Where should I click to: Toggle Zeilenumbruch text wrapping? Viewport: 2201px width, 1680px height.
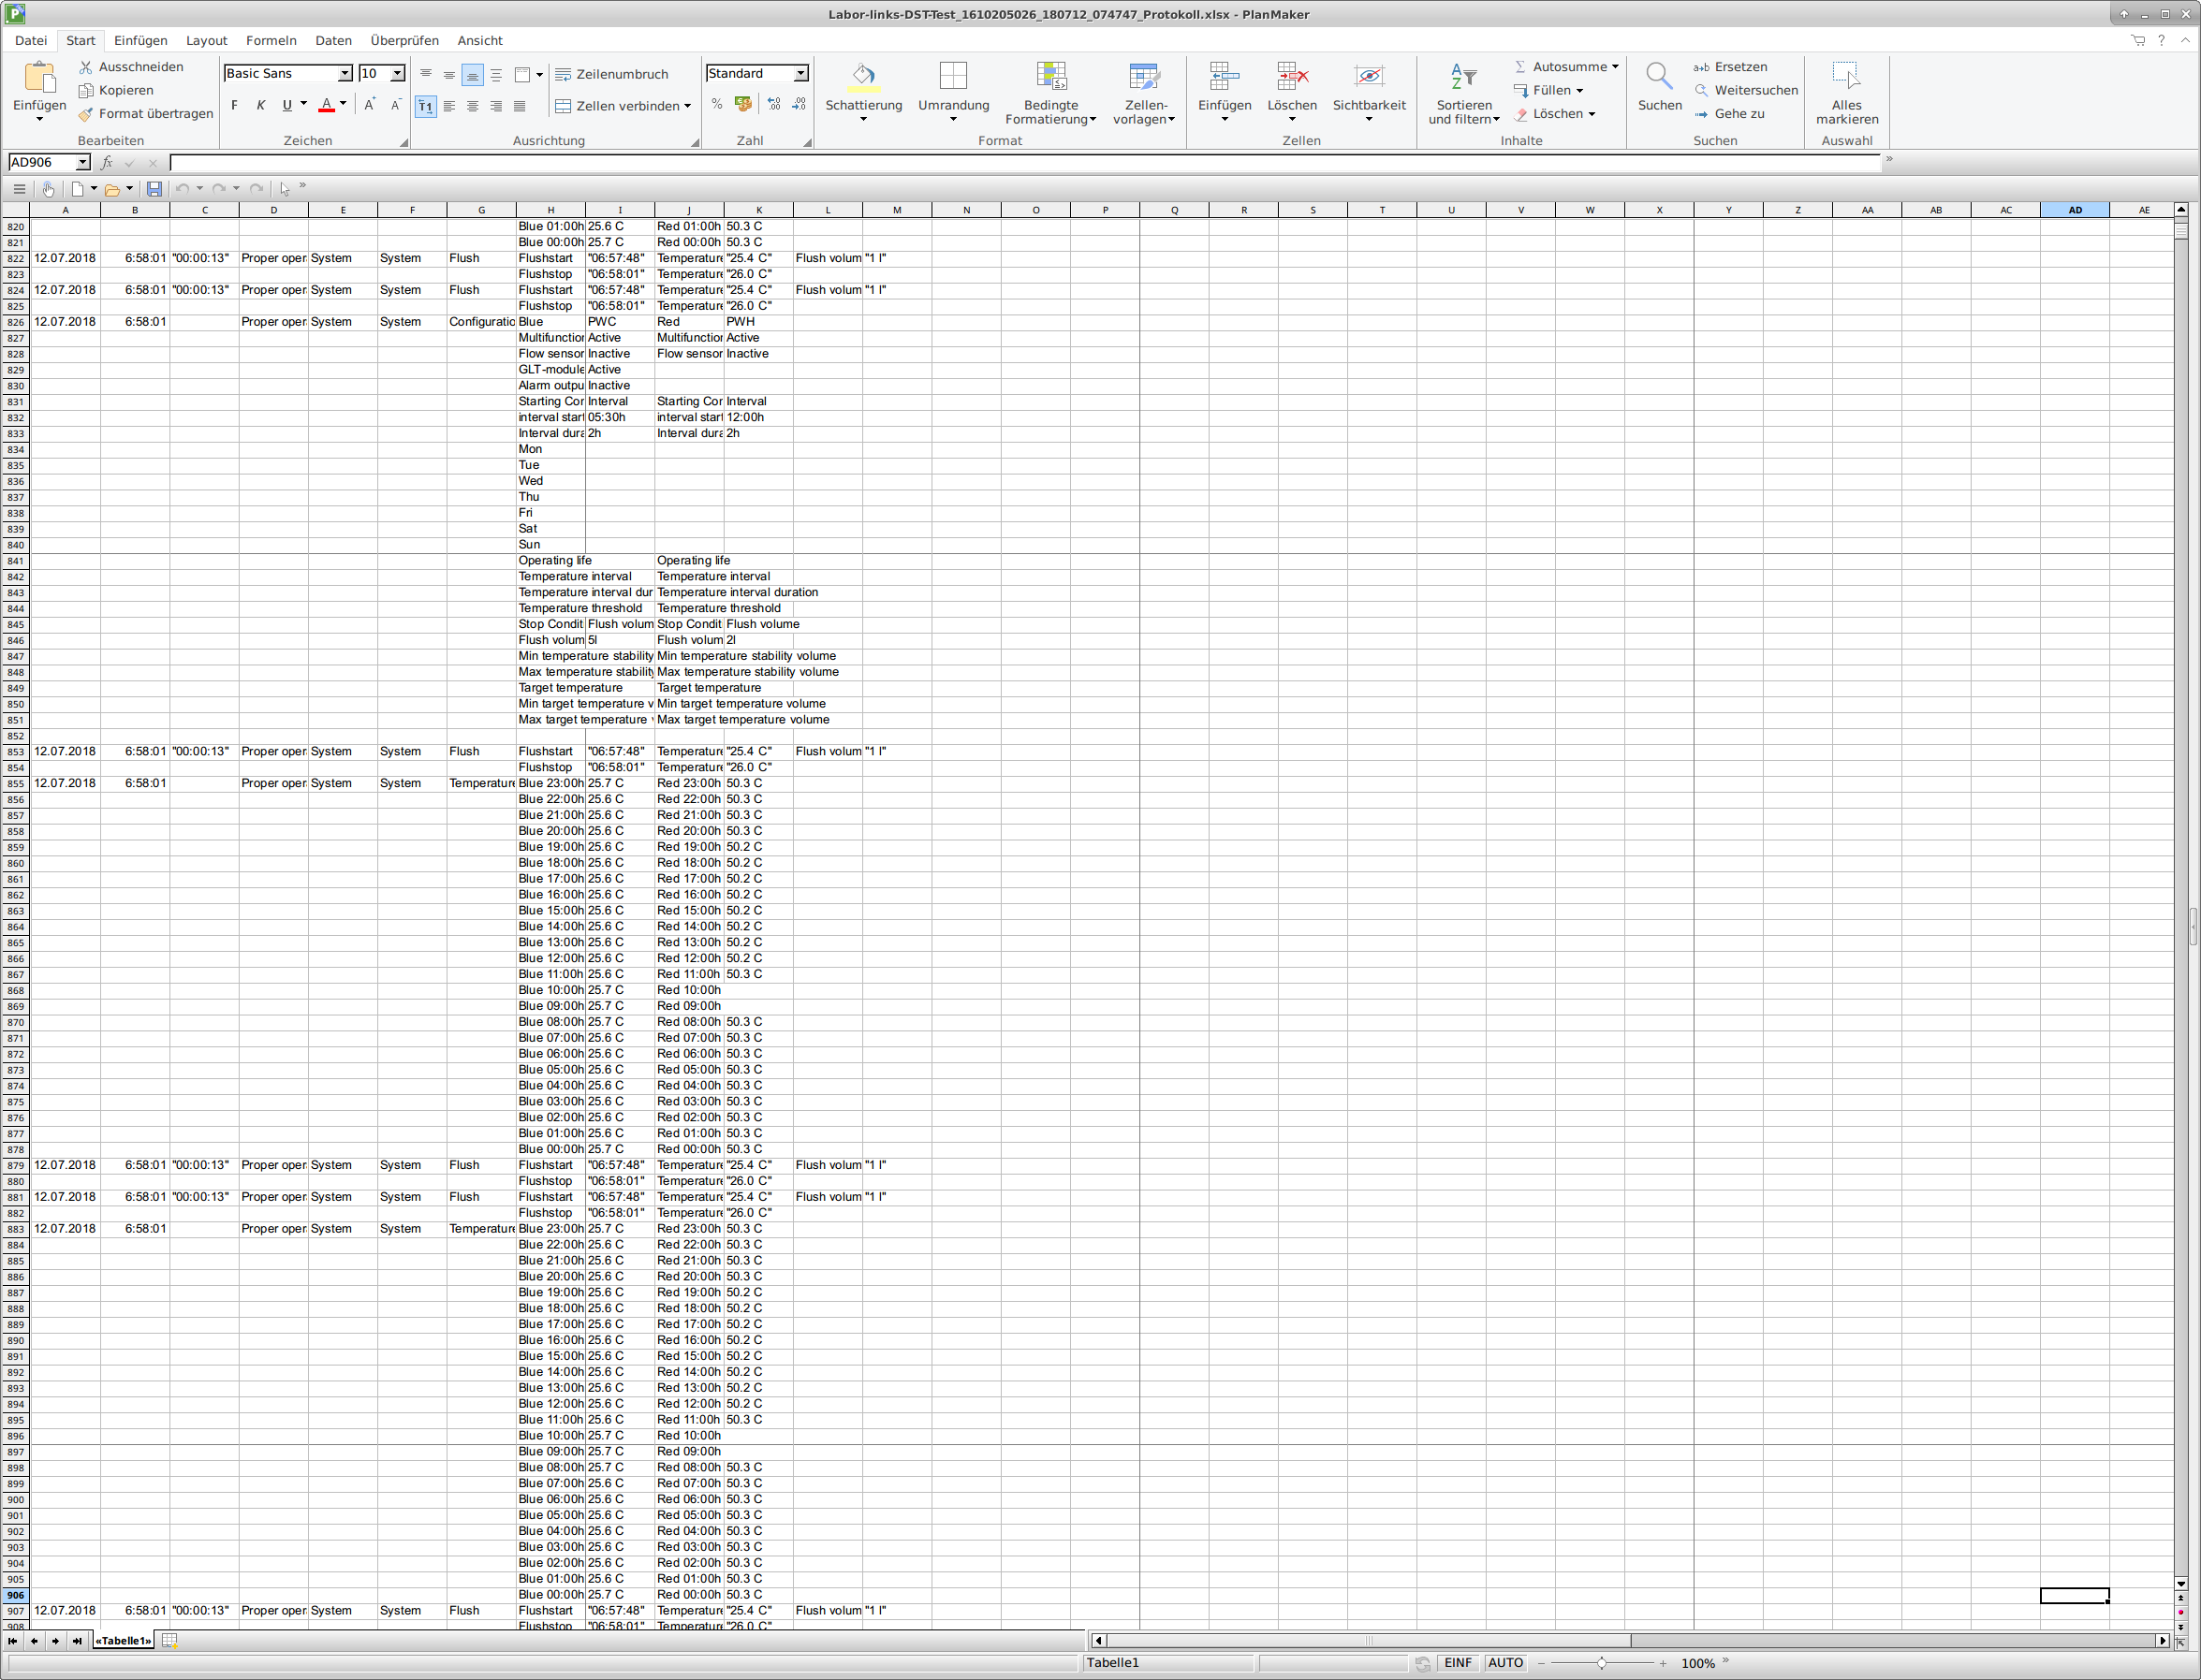pyautogui.click(x=611, y=74)
